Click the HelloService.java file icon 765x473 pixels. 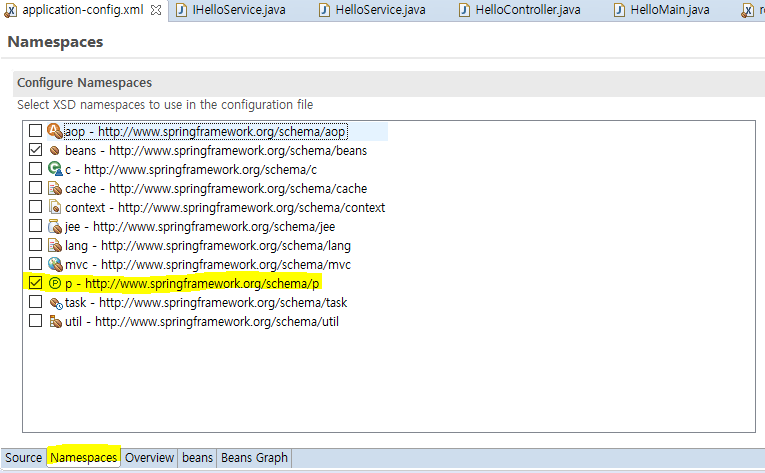[324, 10]
